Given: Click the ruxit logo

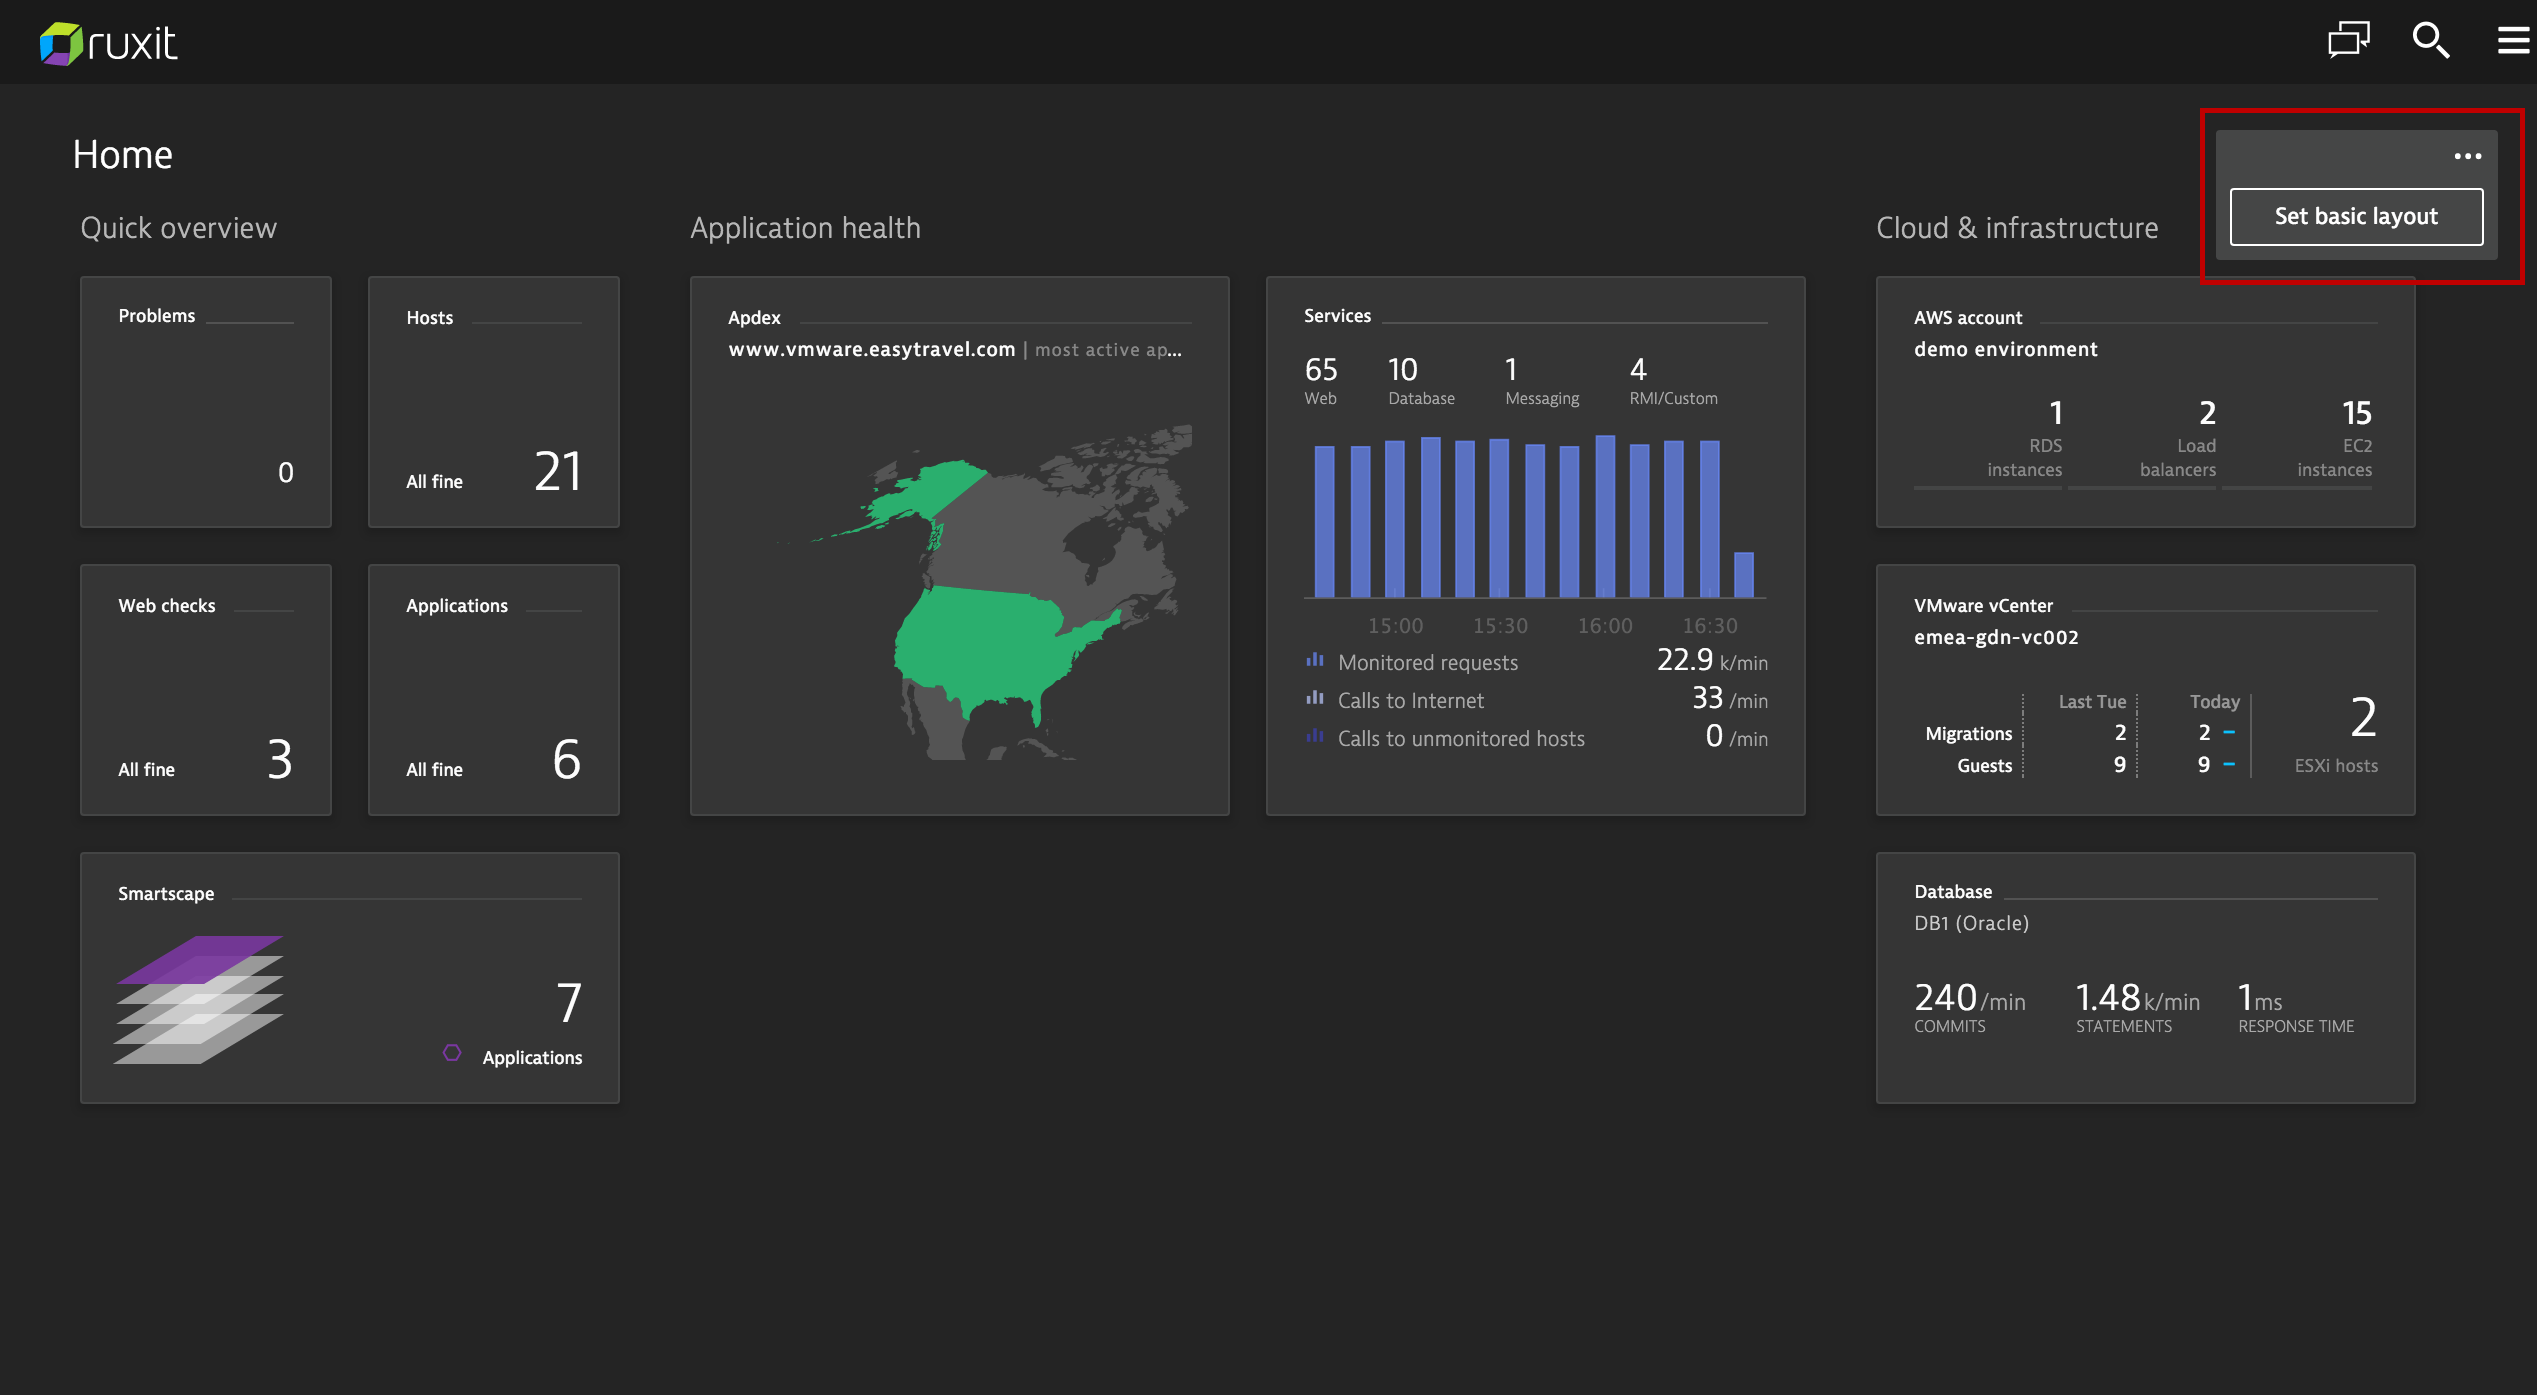Looking at the screenshot, I should (x=108, y=43).
